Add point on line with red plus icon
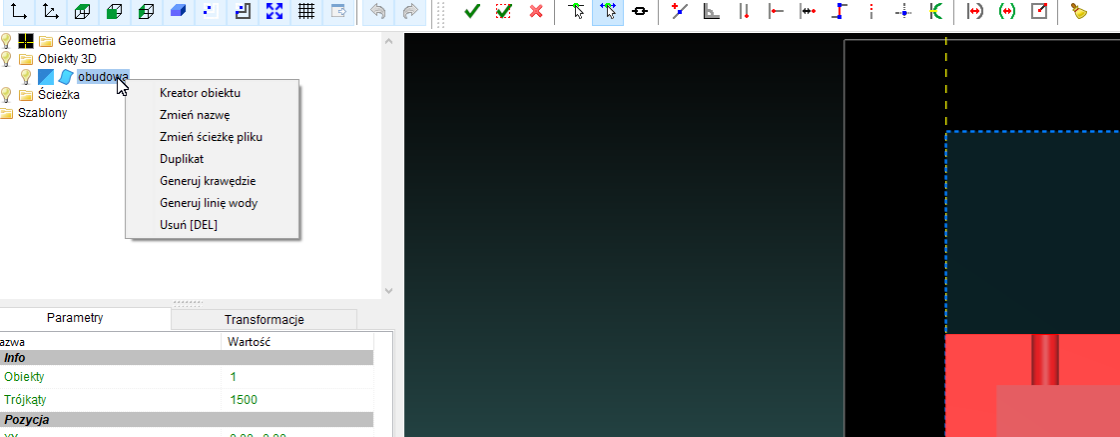 [680, 11]
